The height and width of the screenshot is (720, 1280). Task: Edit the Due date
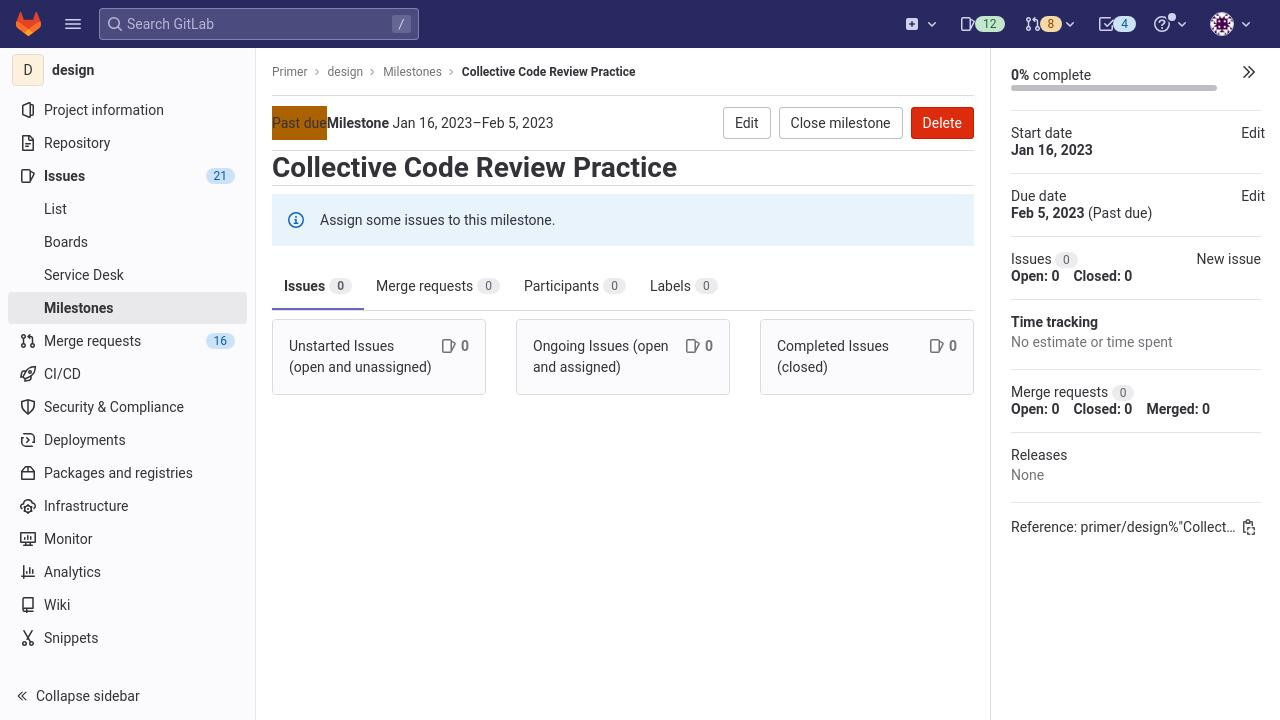click(x=1253, y=196)
